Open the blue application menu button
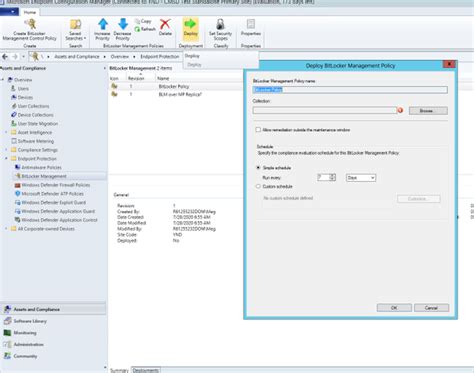474x373 pixels. [x=9, y=12]
